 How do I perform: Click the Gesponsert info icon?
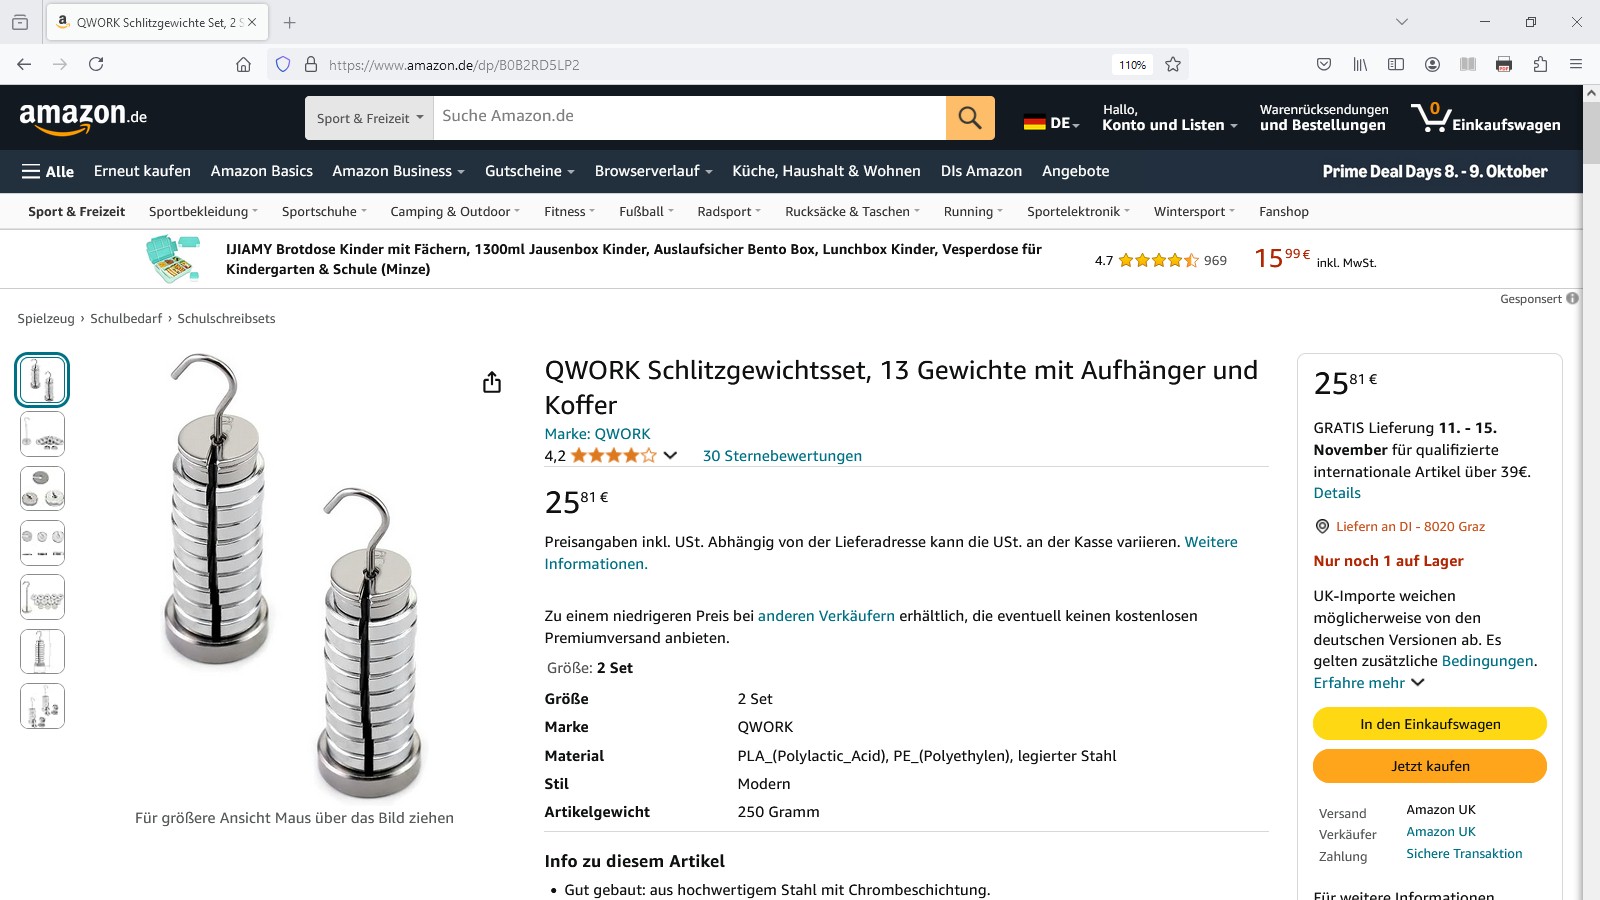point(1572,298)
